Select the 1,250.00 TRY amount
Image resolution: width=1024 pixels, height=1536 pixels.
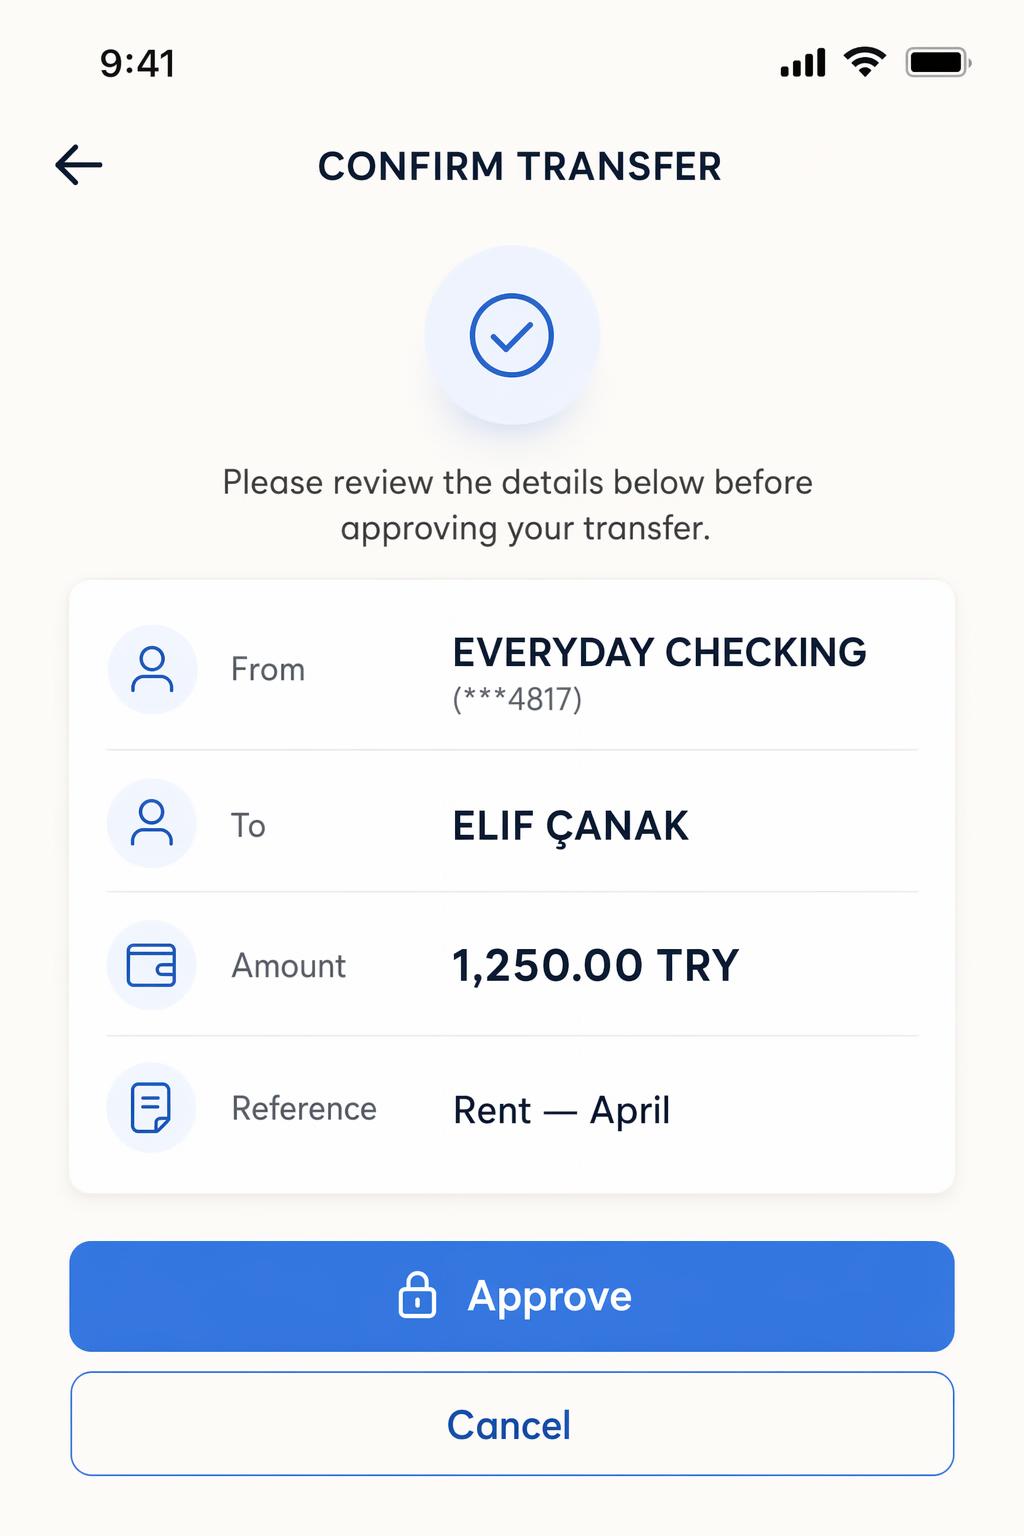[595, 966]
